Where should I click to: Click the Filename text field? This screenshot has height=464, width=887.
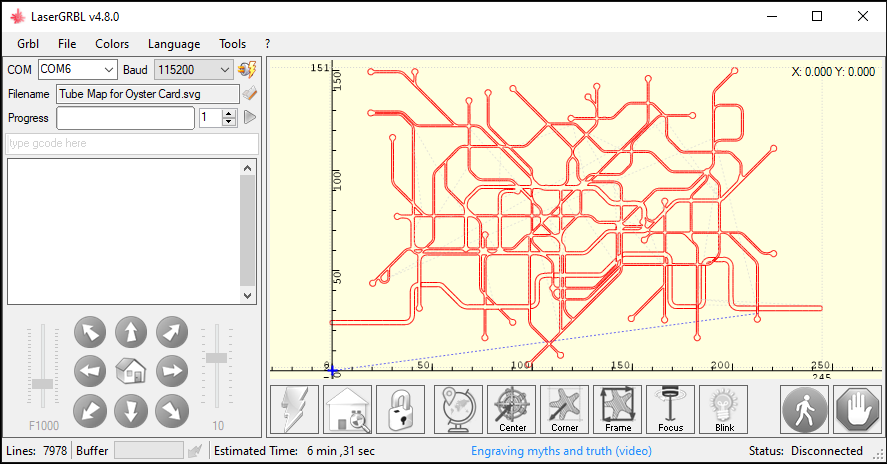tap(148, 94)
